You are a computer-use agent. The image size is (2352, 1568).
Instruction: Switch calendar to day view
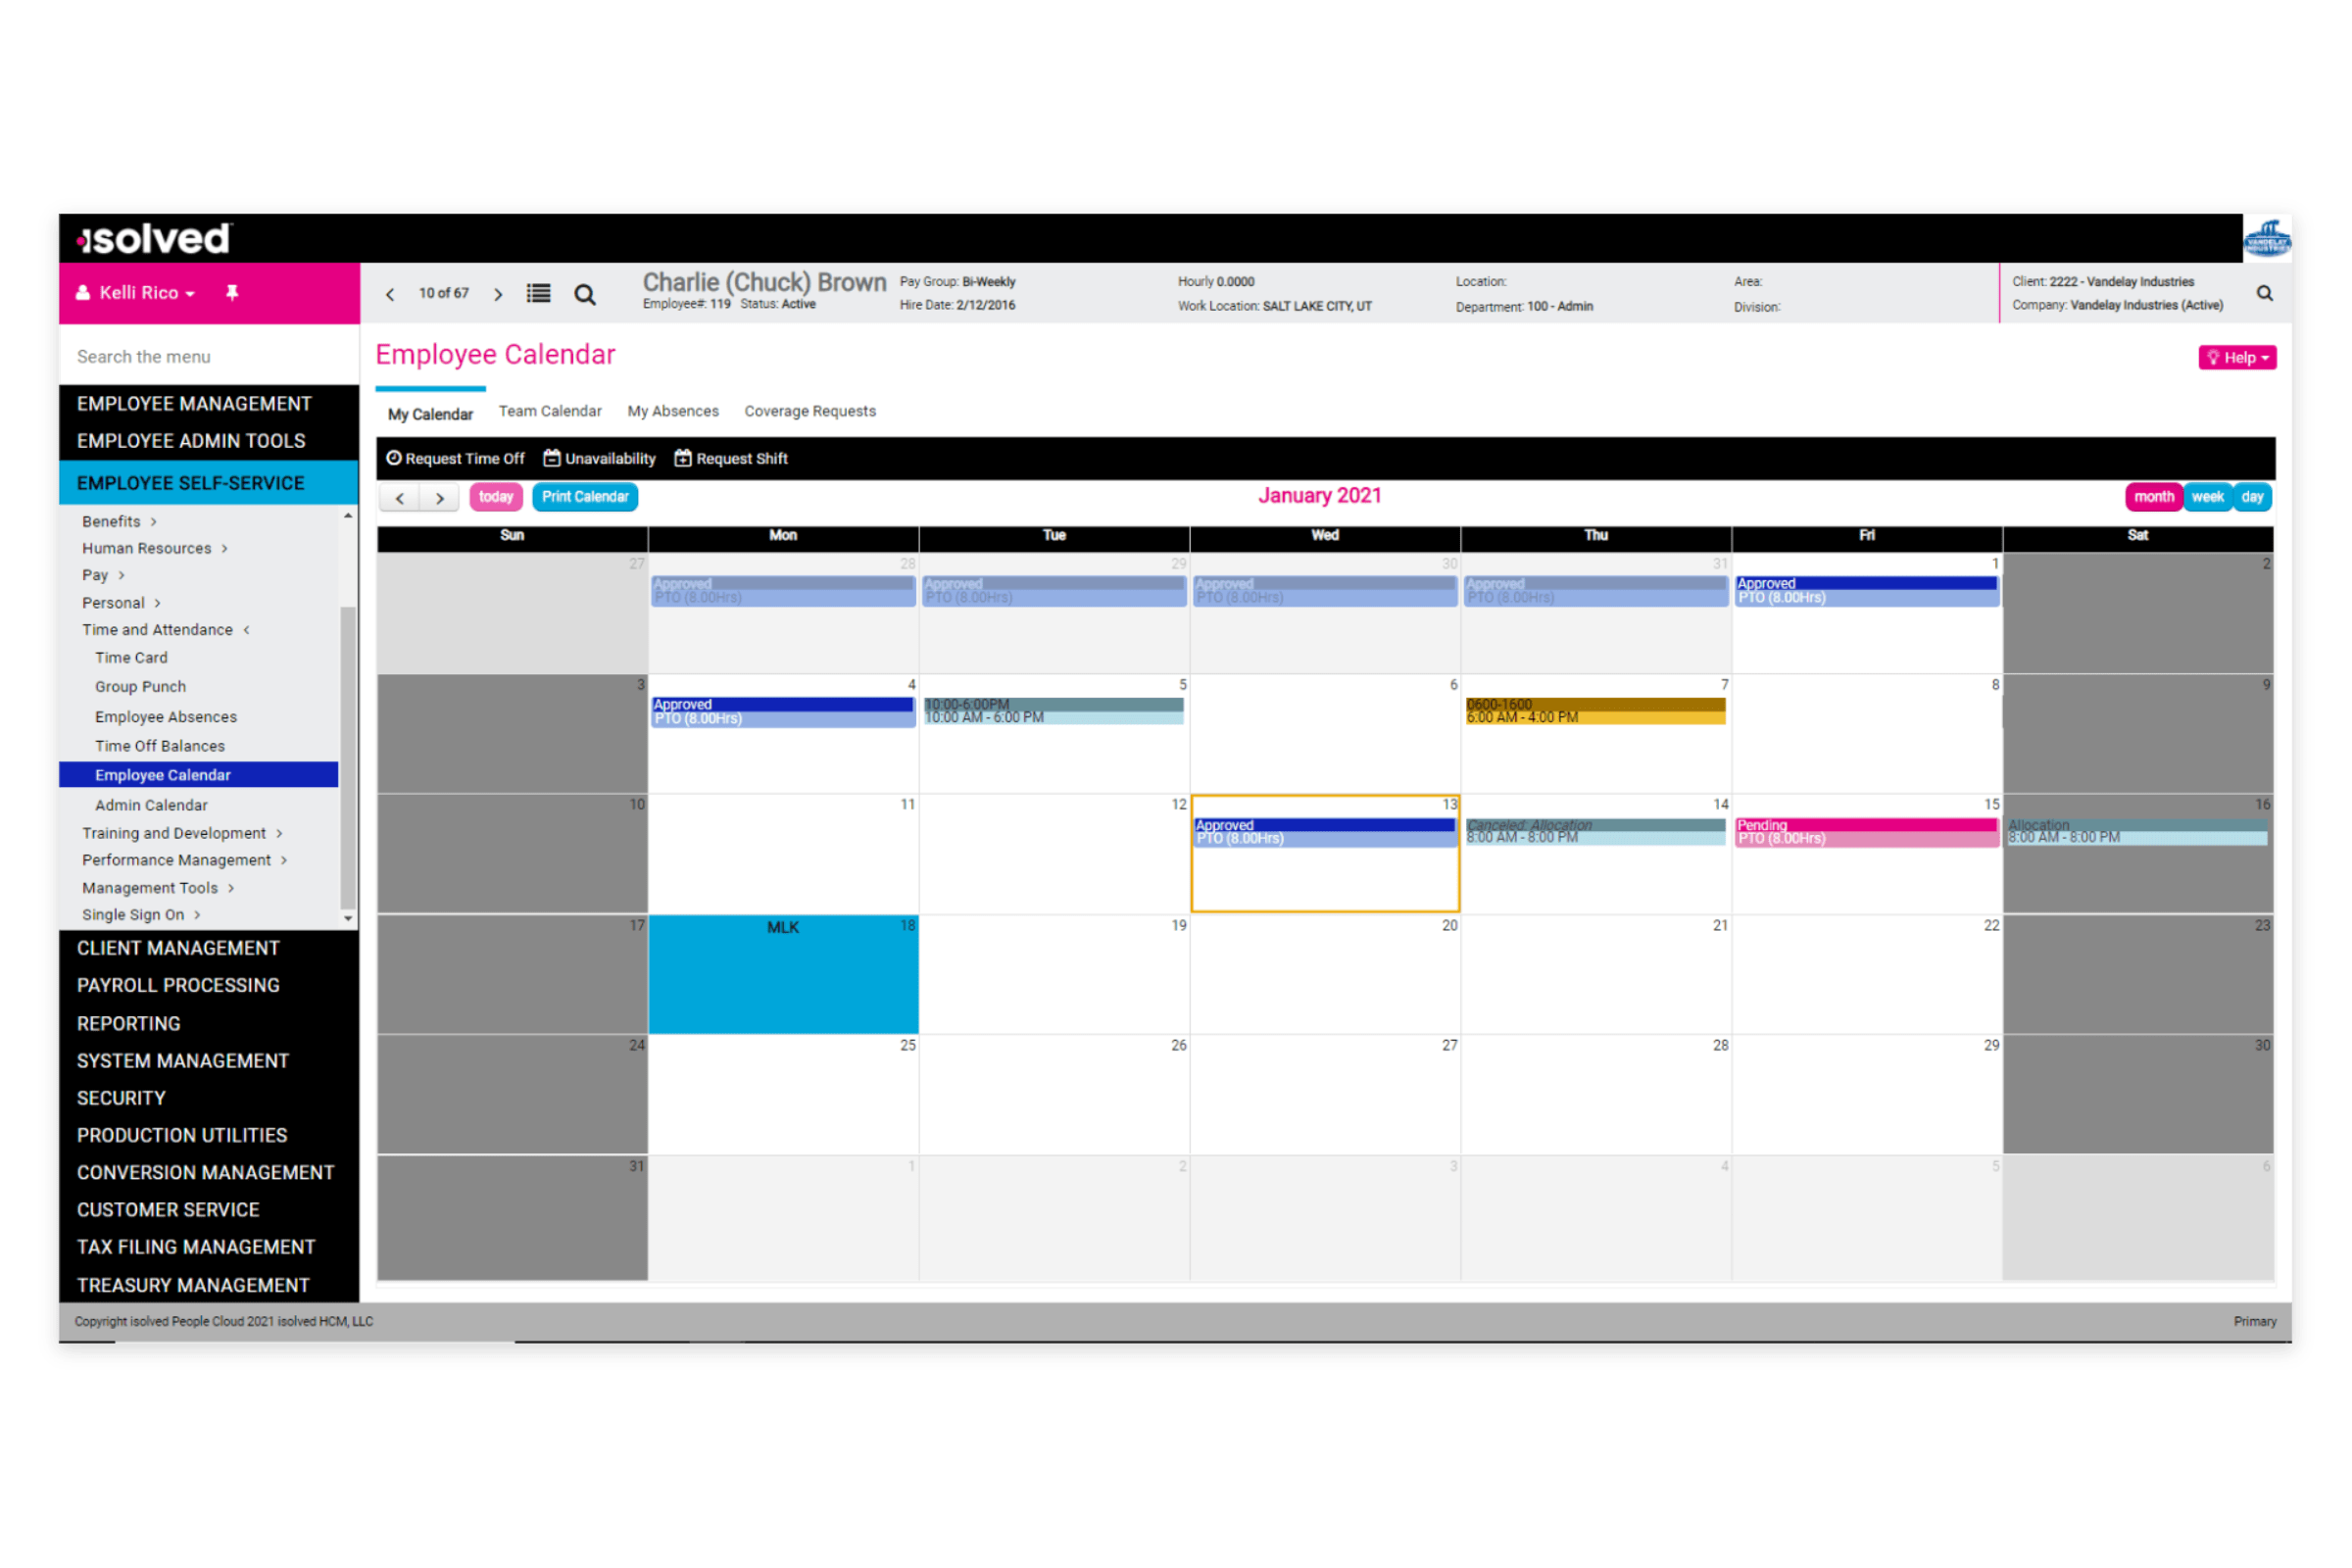(x=2252, y=497)
